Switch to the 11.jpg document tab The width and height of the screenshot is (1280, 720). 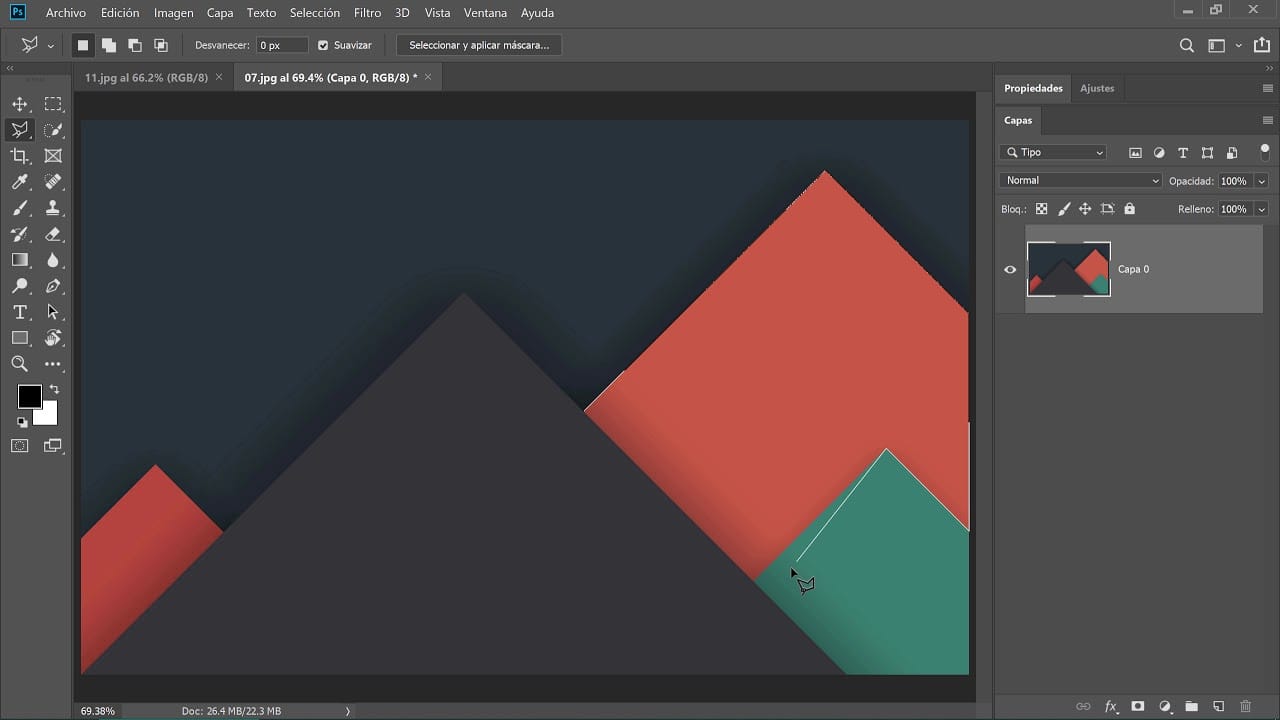point(146,77)
